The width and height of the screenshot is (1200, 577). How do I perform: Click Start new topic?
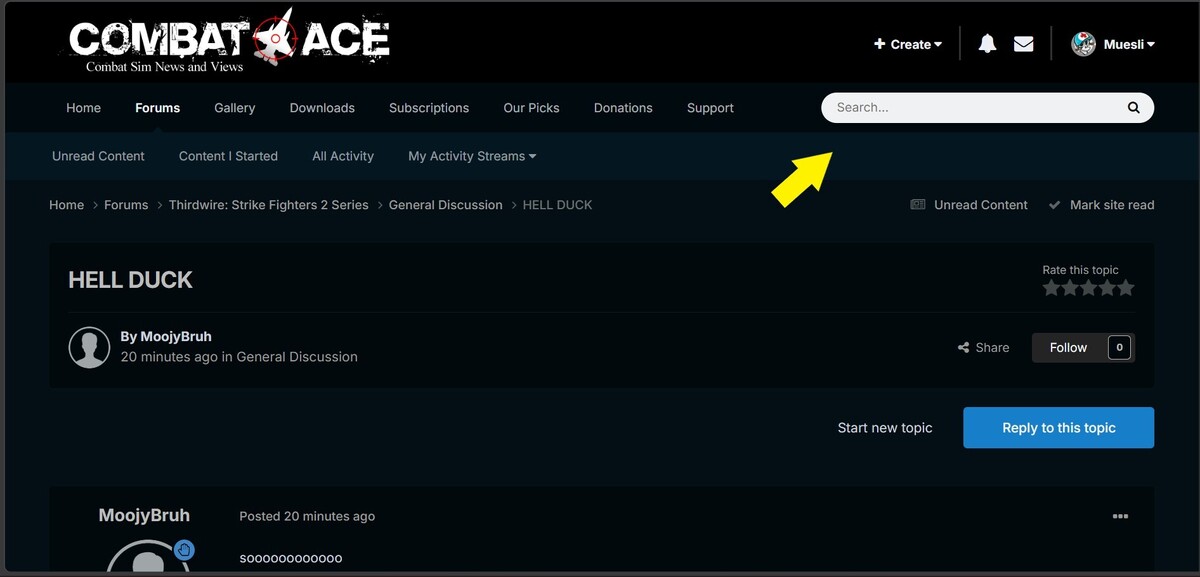tap(885, 428)
